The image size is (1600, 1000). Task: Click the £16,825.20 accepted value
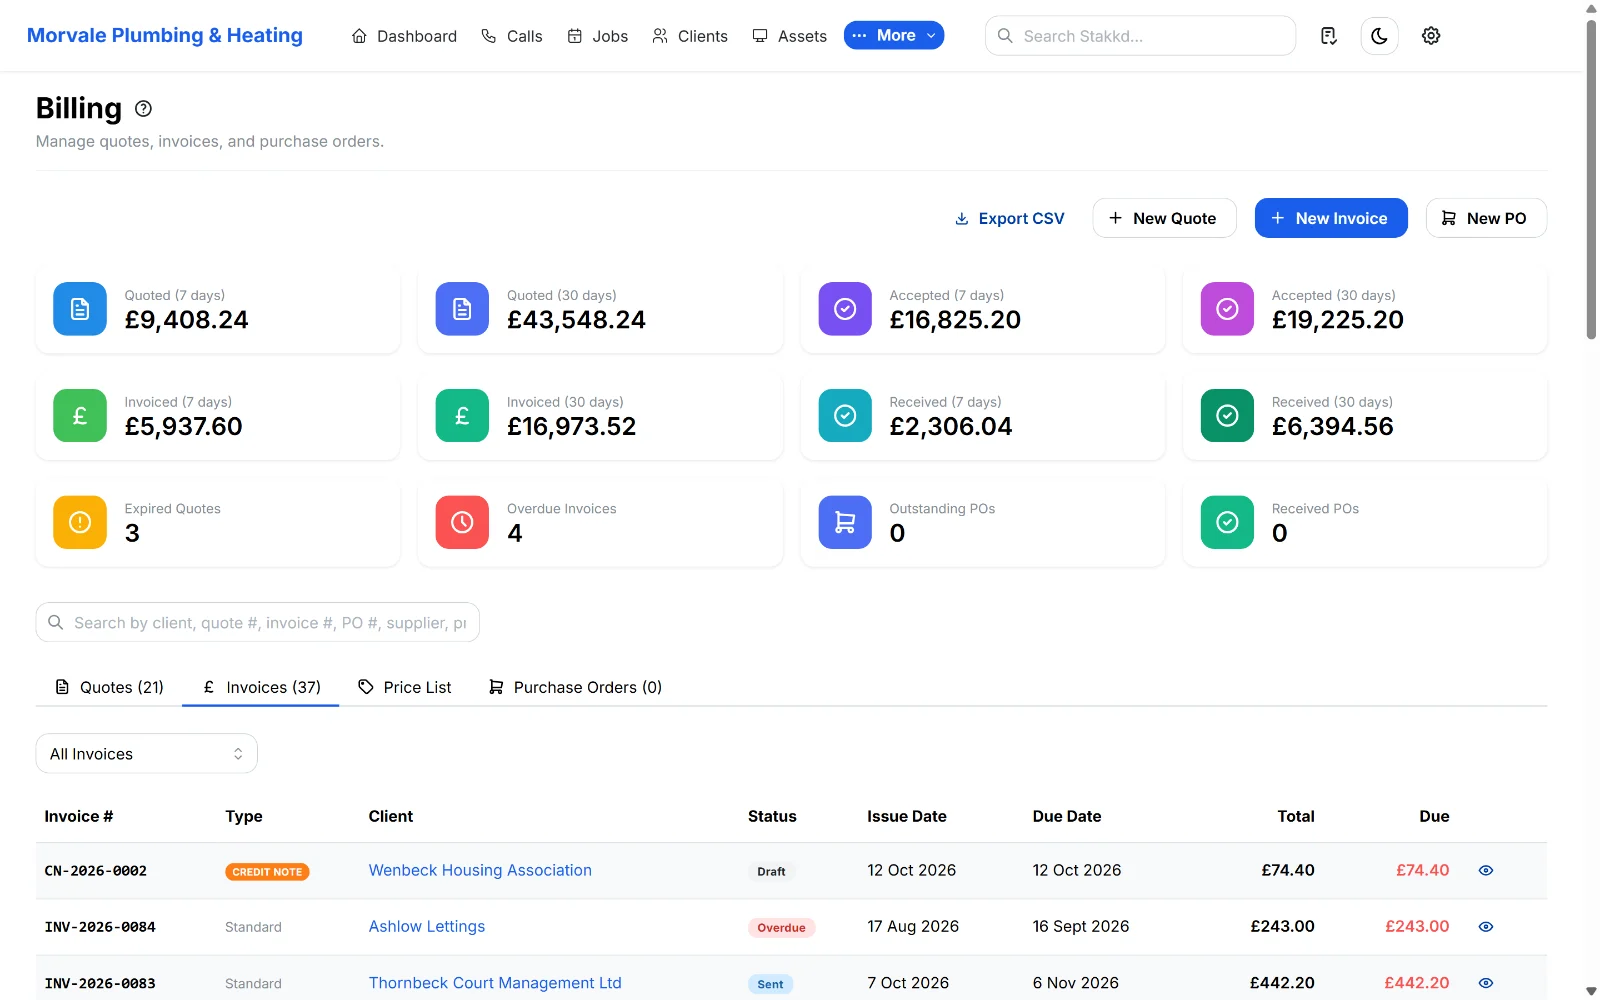pyautogui.click(x=955, y=320)
